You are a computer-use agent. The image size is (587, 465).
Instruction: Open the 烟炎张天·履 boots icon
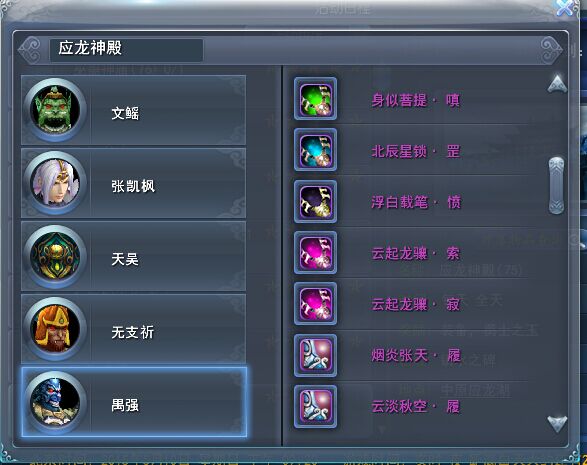pyautogui.click(x=315, y=355)
